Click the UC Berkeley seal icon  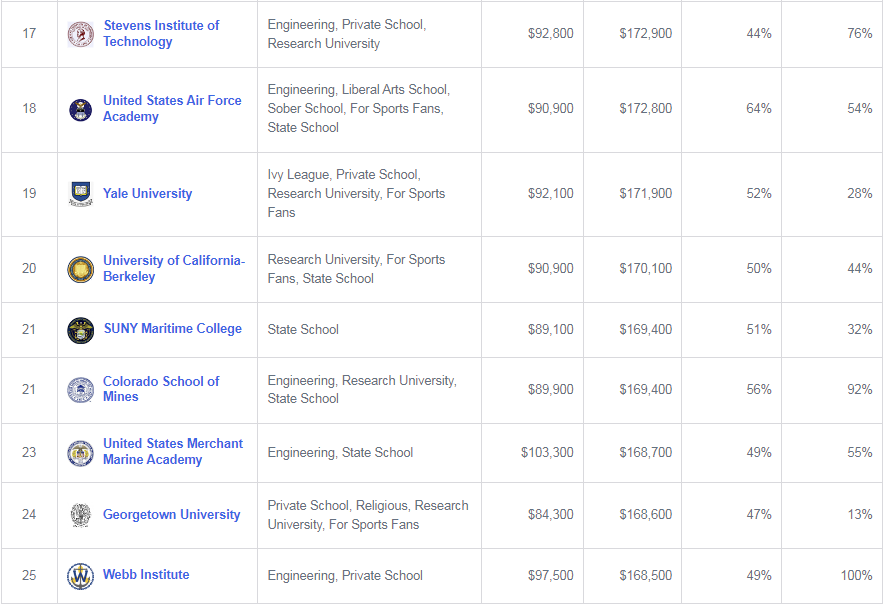[x=80, y=269]
